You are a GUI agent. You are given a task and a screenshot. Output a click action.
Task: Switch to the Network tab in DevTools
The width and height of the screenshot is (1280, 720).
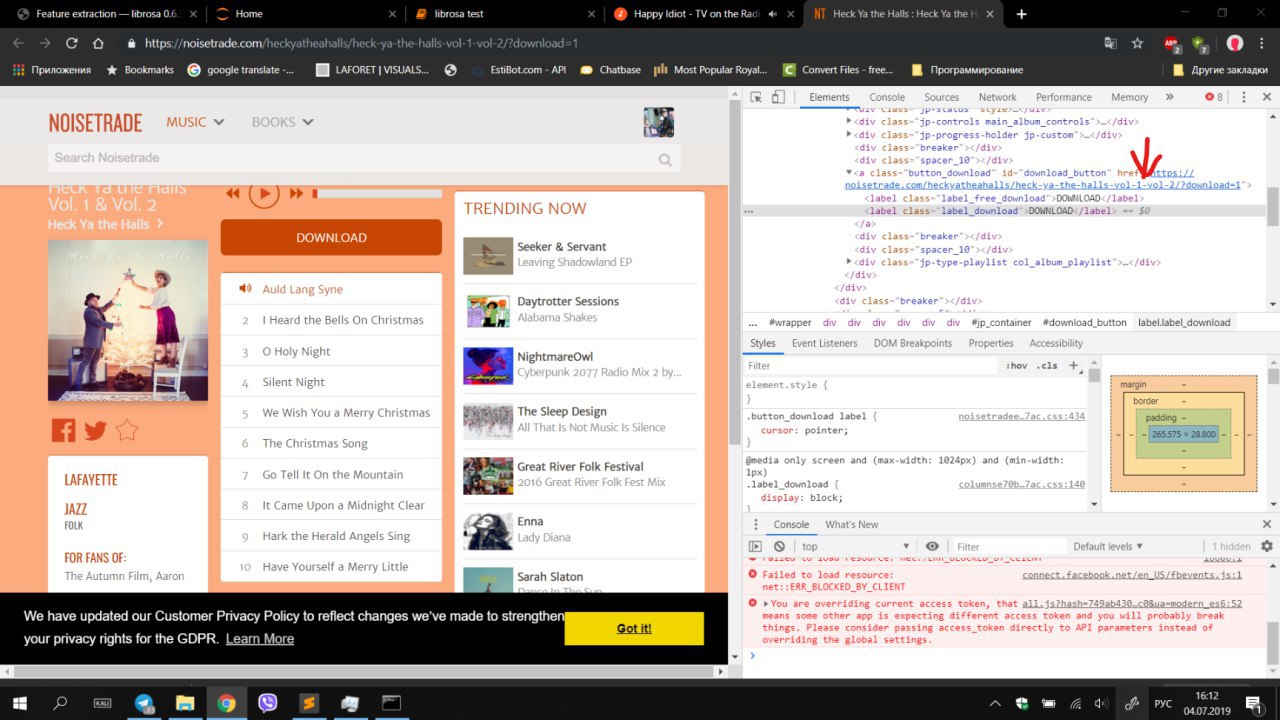pyautogui.click(x=997, y=97)
